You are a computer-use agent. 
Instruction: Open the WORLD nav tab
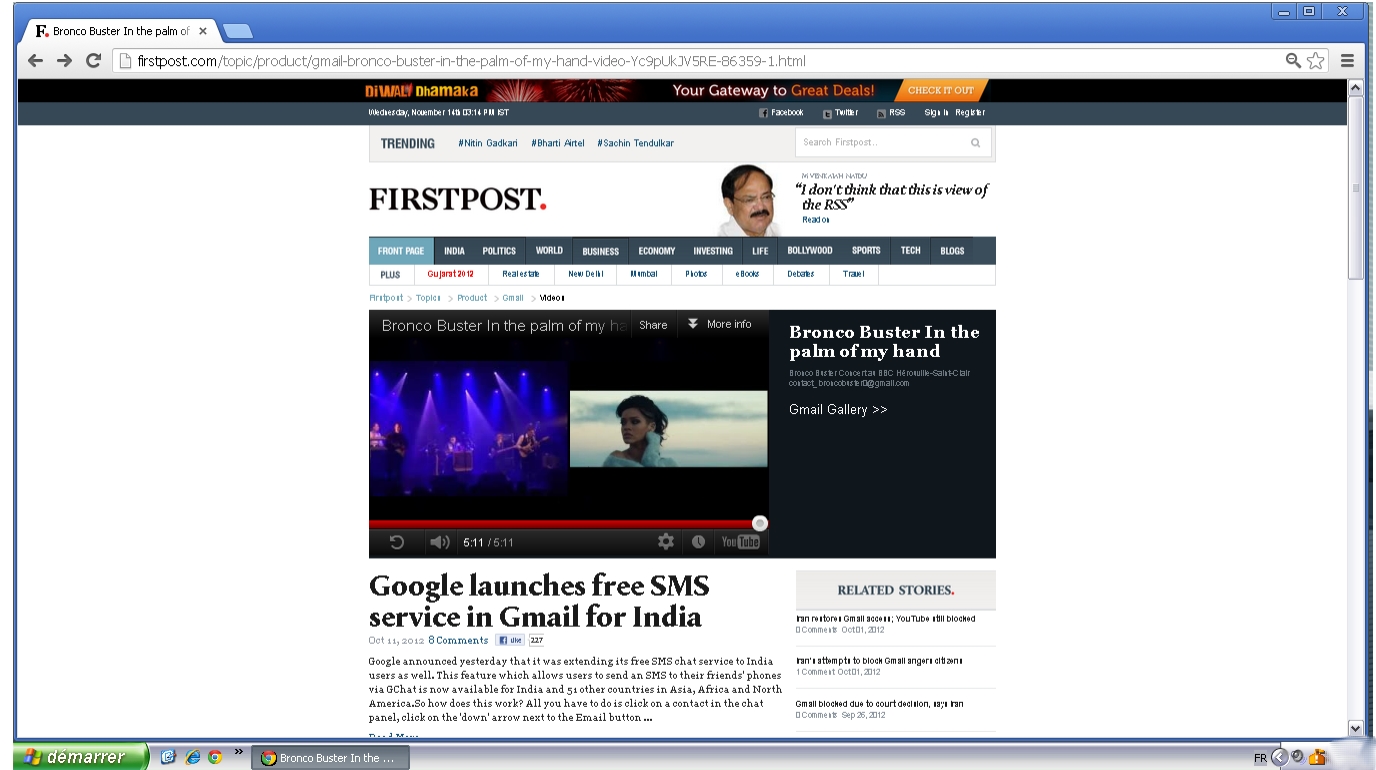549,251
